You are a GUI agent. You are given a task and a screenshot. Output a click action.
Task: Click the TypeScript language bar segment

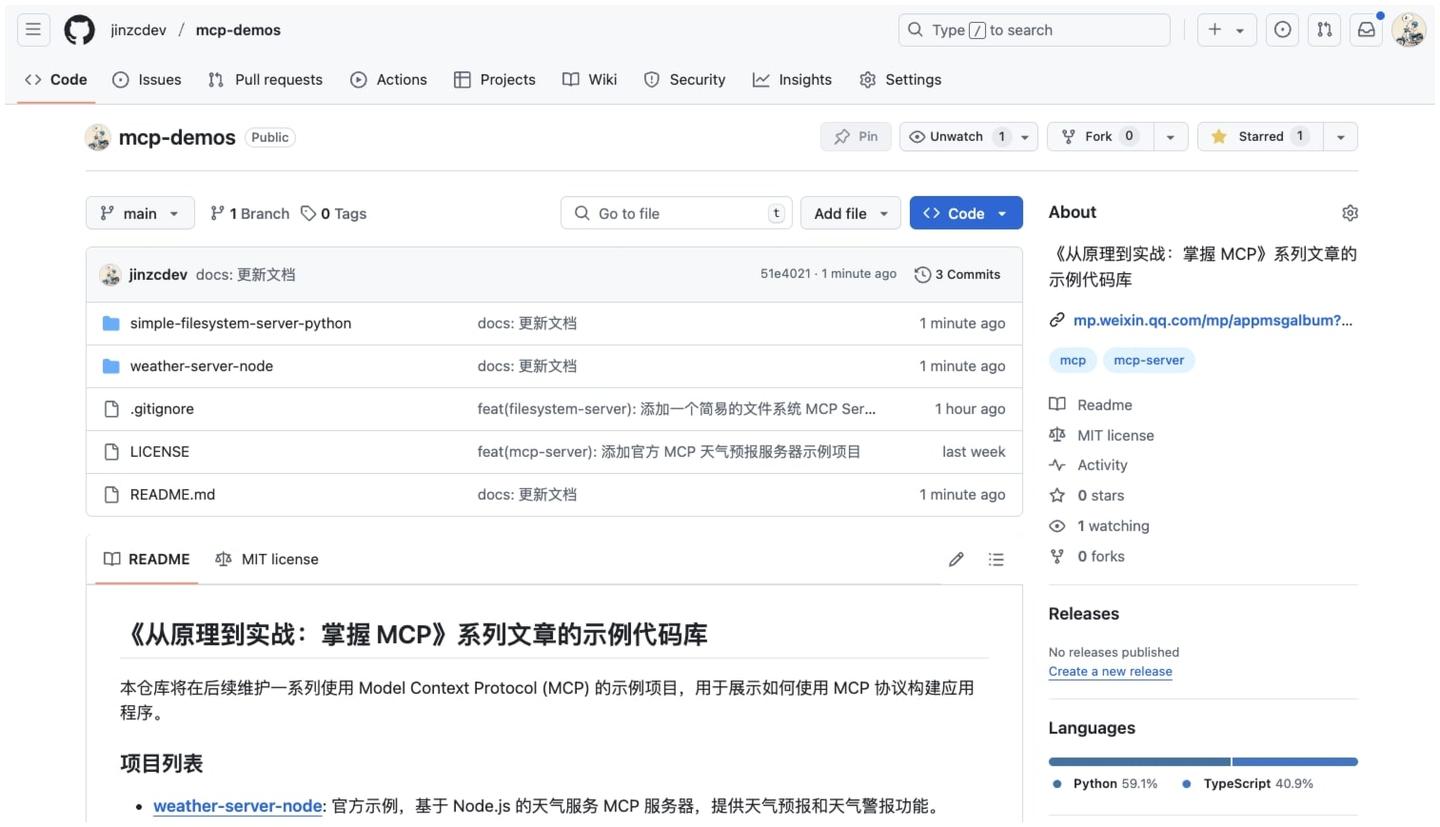[1295, 762]
